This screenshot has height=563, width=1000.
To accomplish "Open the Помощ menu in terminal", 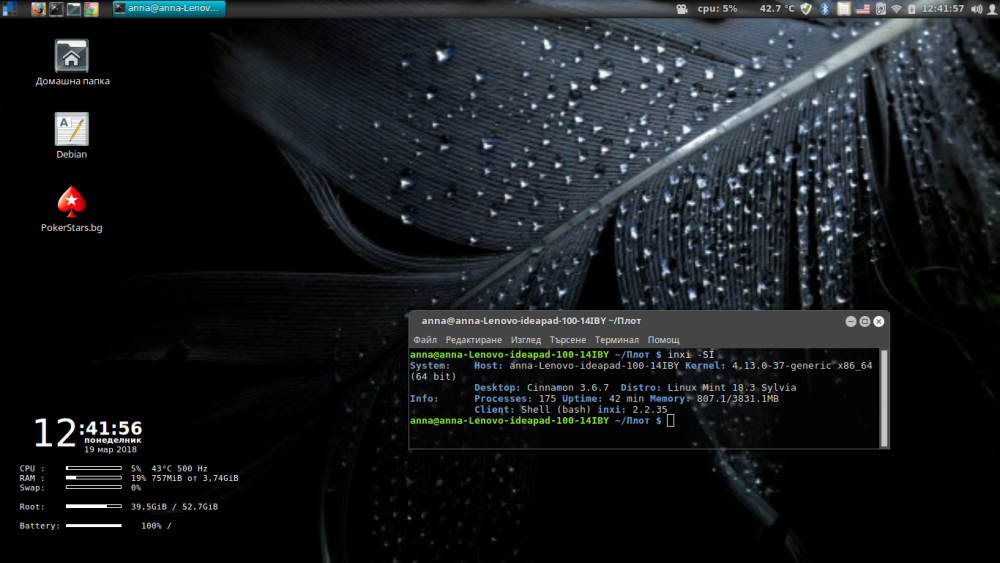I will pyautogui.click(x=663, y=340).
